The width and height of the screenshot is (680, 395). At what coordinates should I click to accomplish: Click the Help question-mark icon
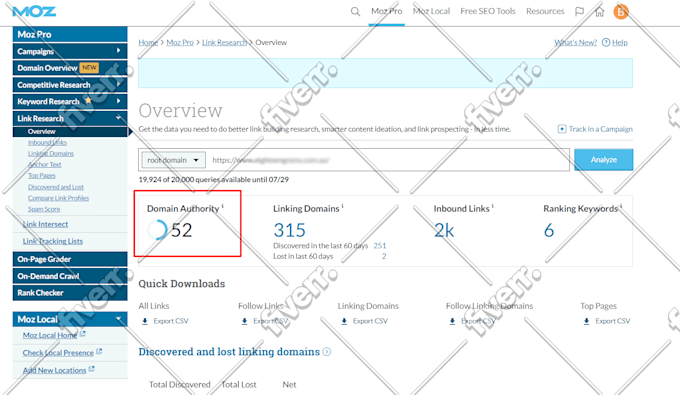[606, 42]
